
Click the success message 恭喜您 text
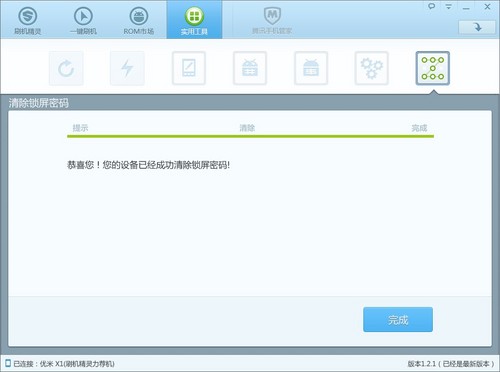point(148,165)
